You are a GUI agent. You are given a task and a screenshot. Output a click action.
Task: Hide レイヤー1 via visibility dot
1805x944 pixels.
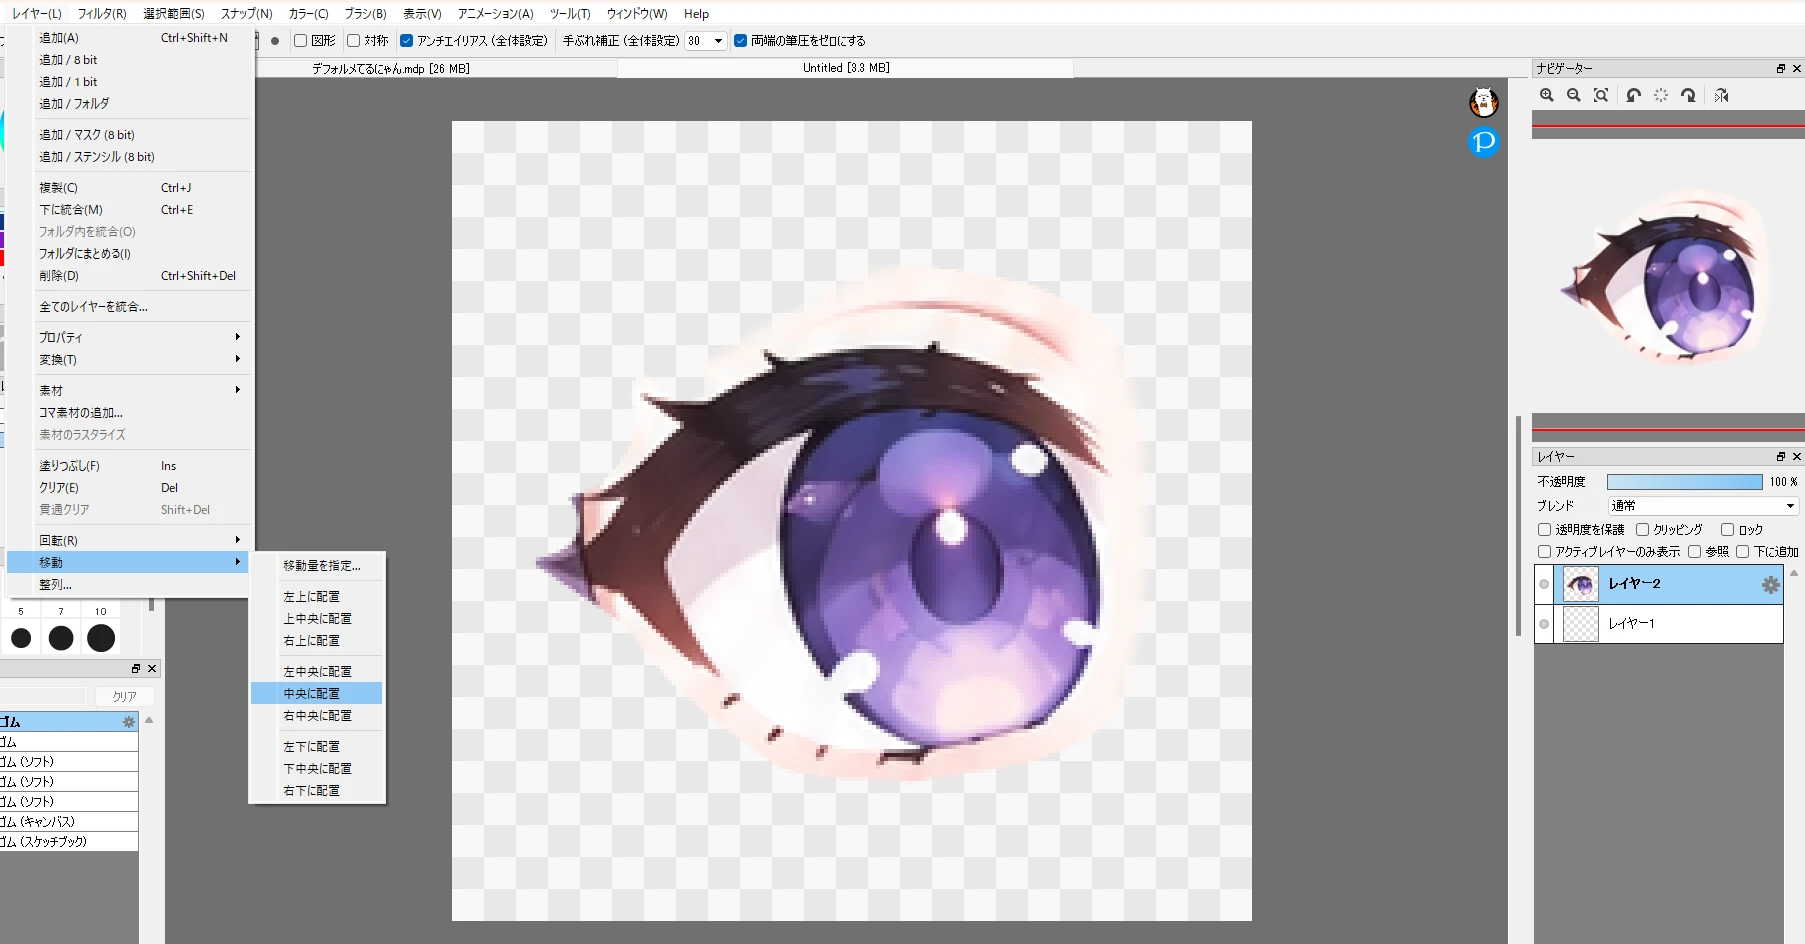pyautogui.click(x=1544, y=624)
